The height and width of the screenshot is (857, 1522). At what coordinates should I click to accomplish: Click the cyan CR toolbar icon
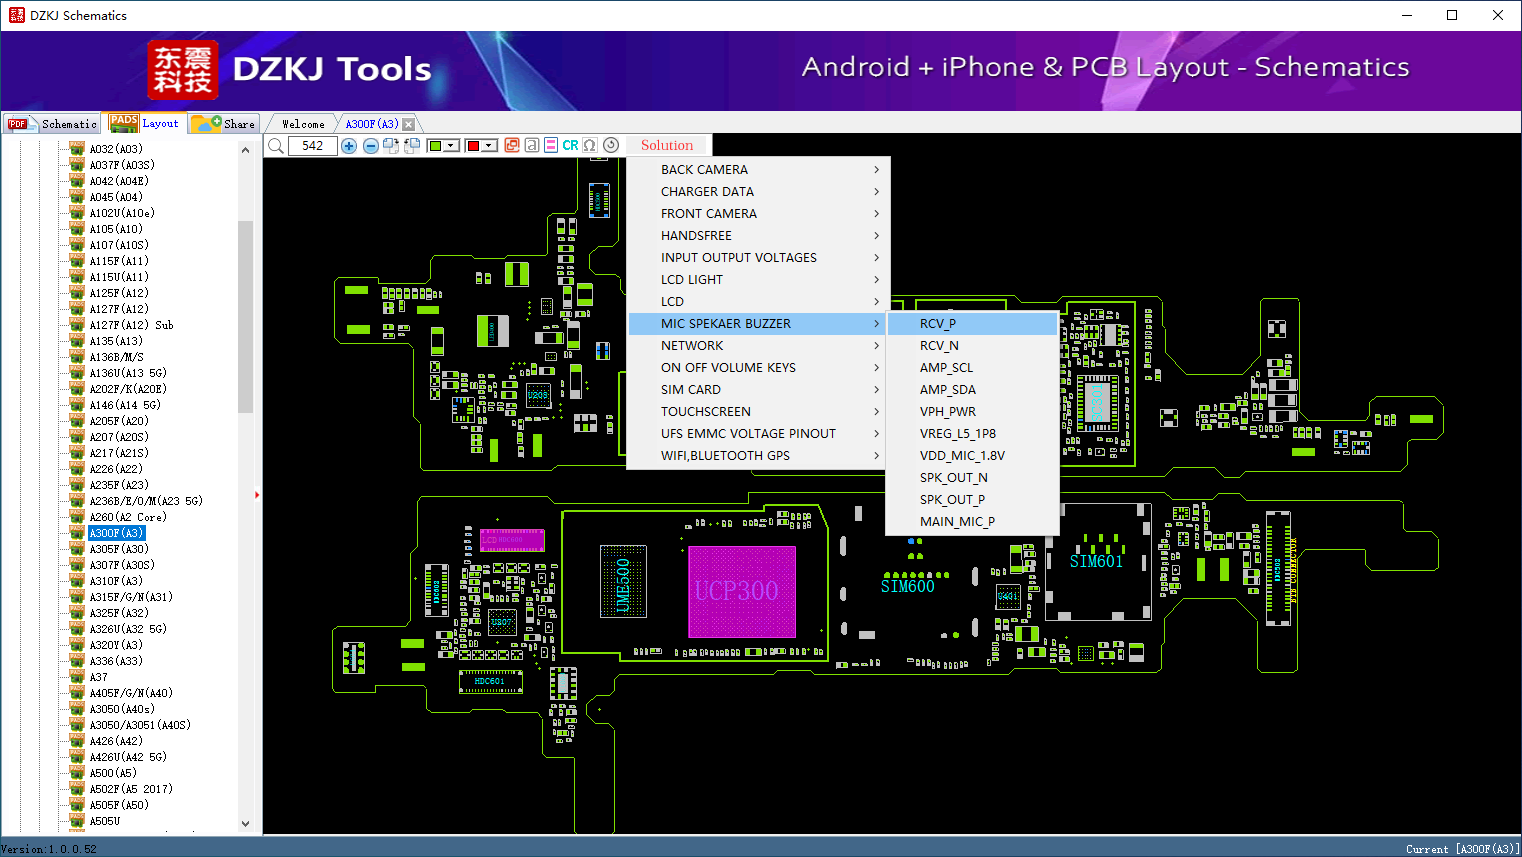point(570,145)
